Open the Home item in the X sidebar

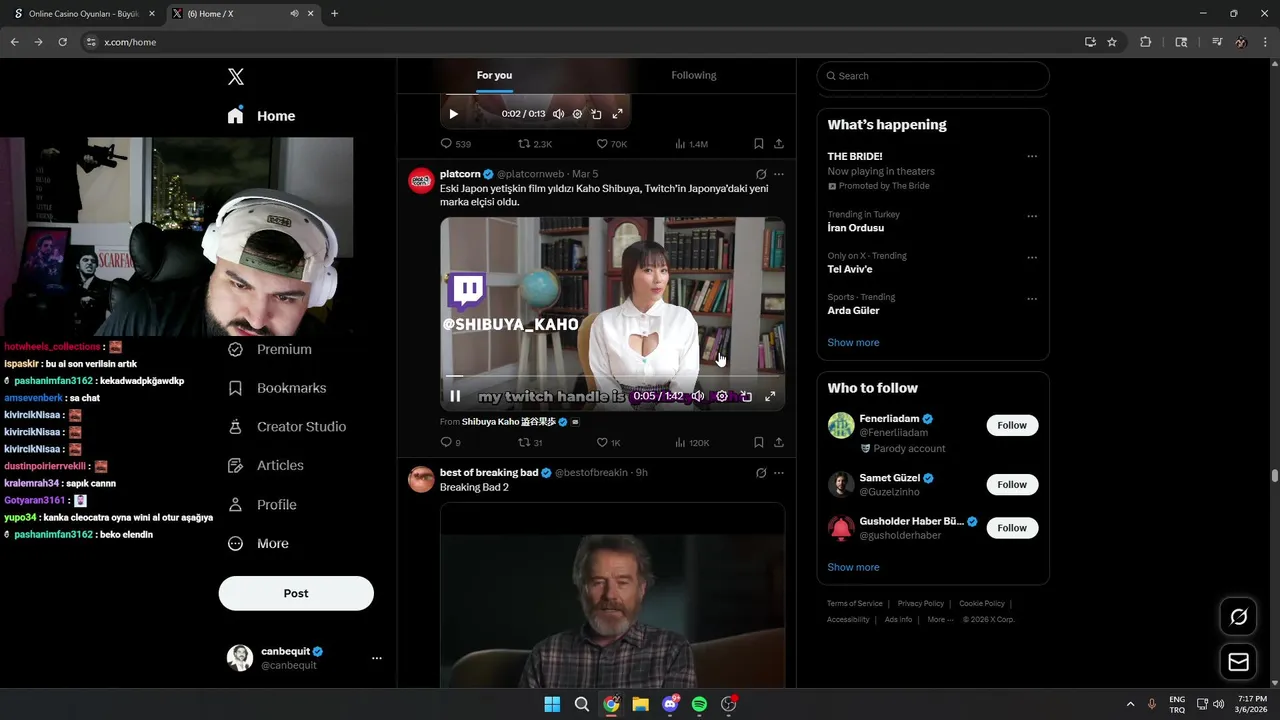pyautogui.click(x=262, y=116)
